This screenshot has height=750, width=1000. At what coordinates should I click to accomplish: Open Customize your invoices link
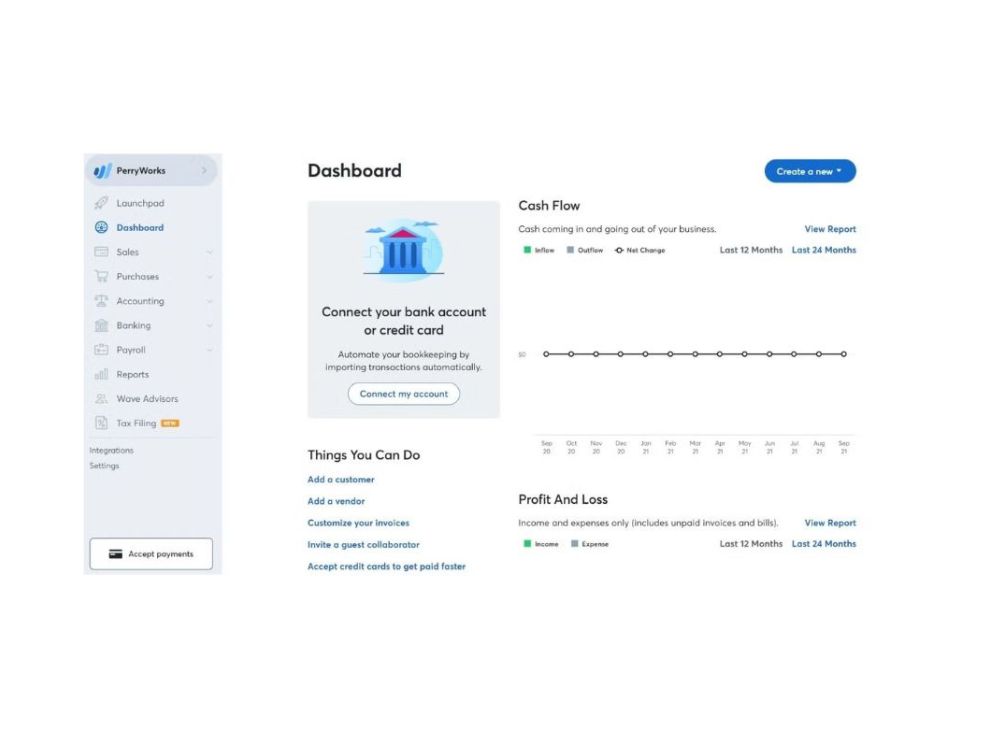358,523
